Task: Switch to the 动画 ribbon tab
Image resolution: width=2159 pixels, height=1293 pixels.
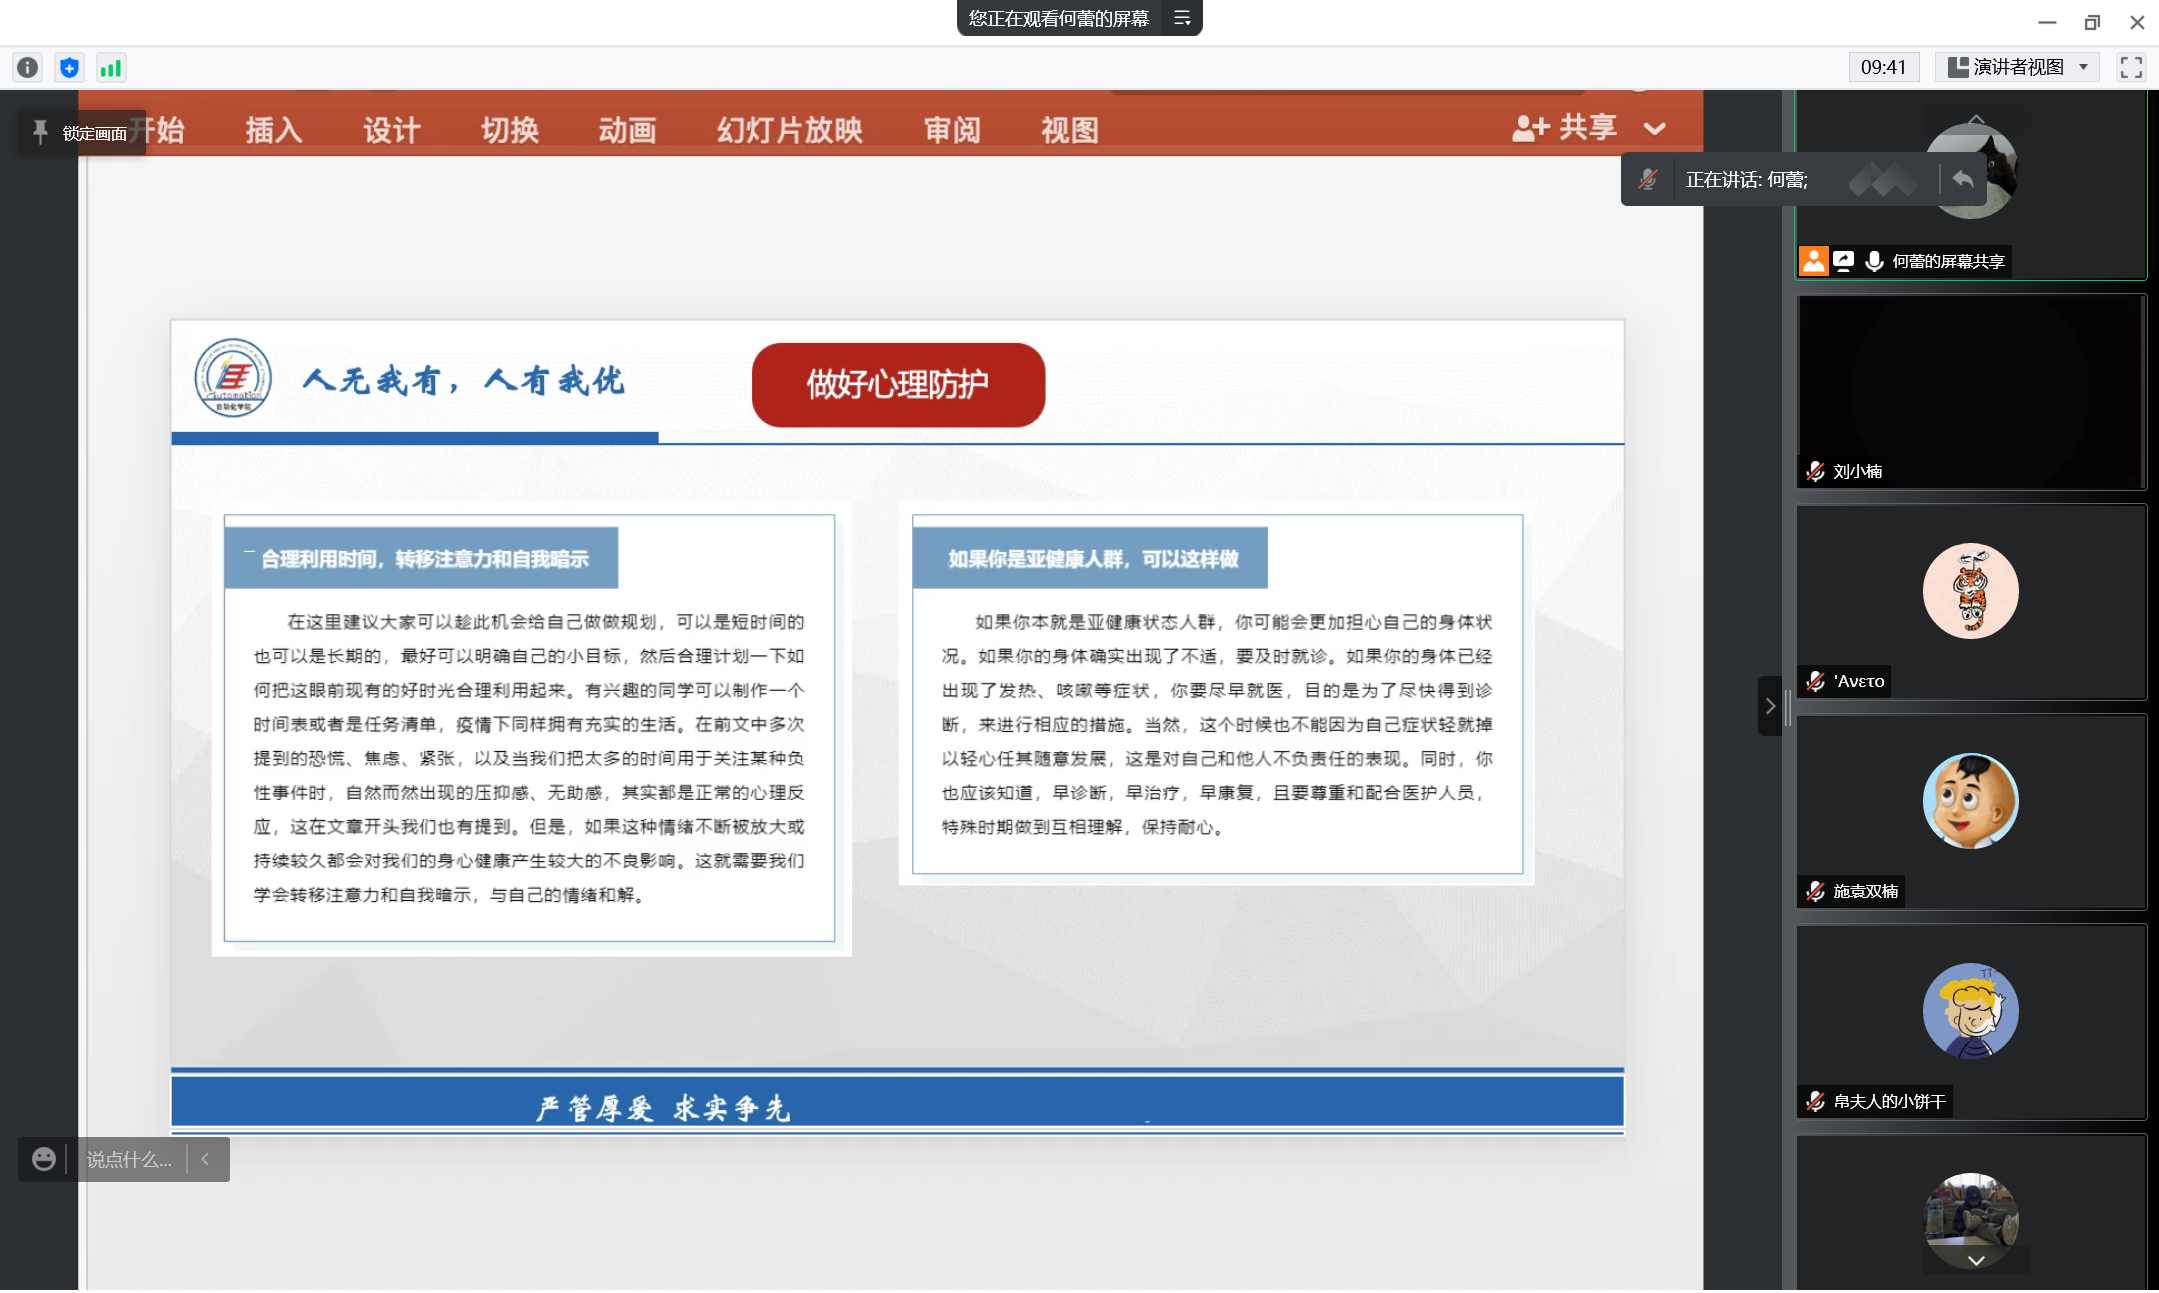Action: pos(627,130)
